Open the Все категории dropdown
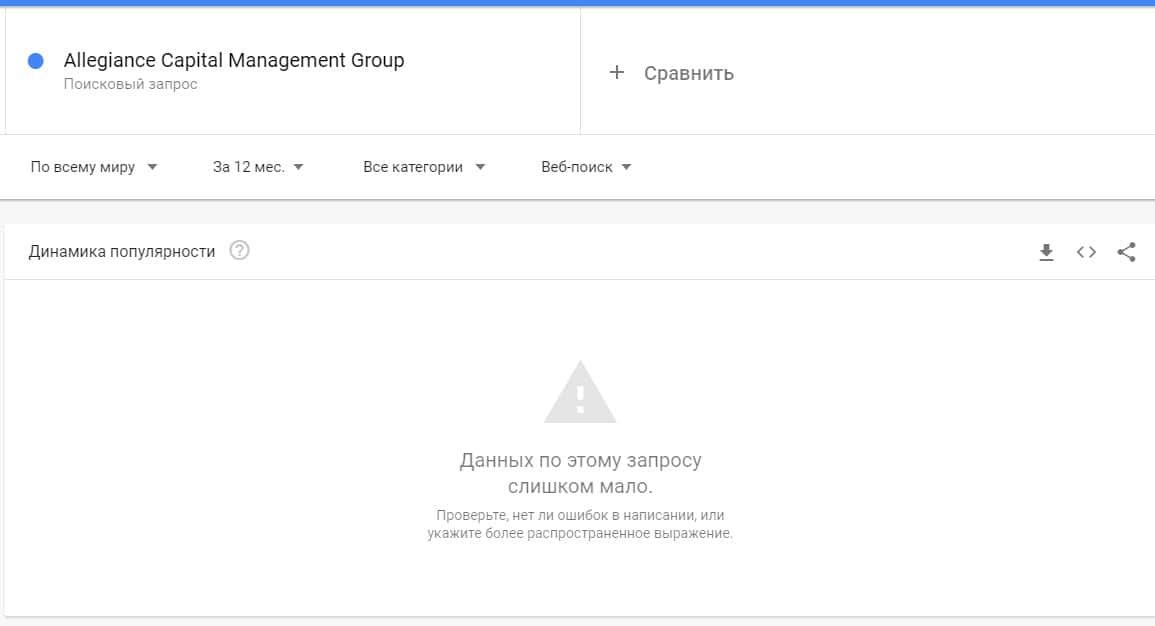This screenshot has height=626, width=1155. pos(424,167)
